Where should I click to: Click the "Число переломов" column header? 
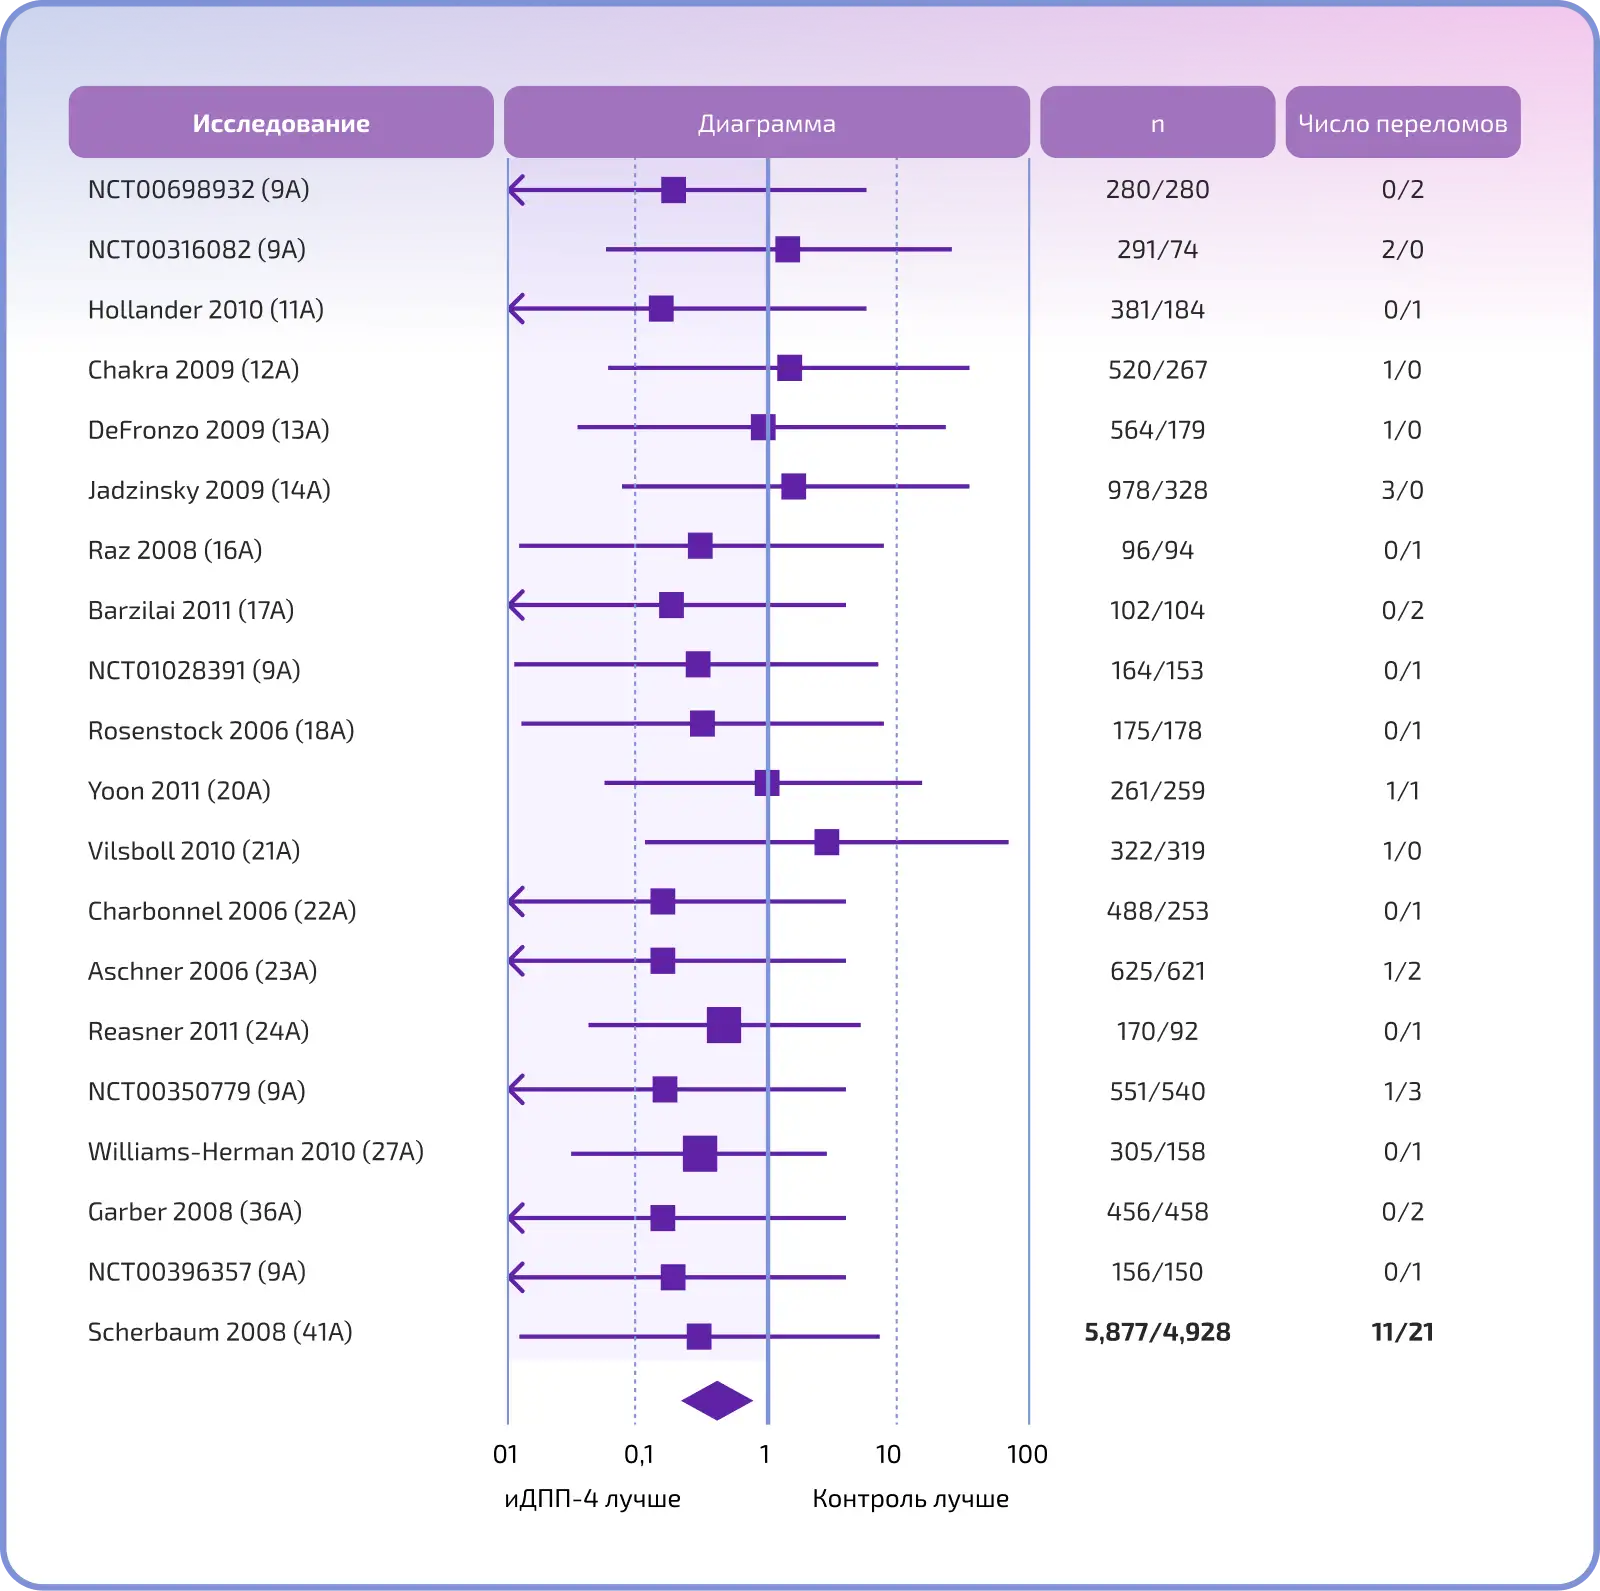[x=1402, y=123]
